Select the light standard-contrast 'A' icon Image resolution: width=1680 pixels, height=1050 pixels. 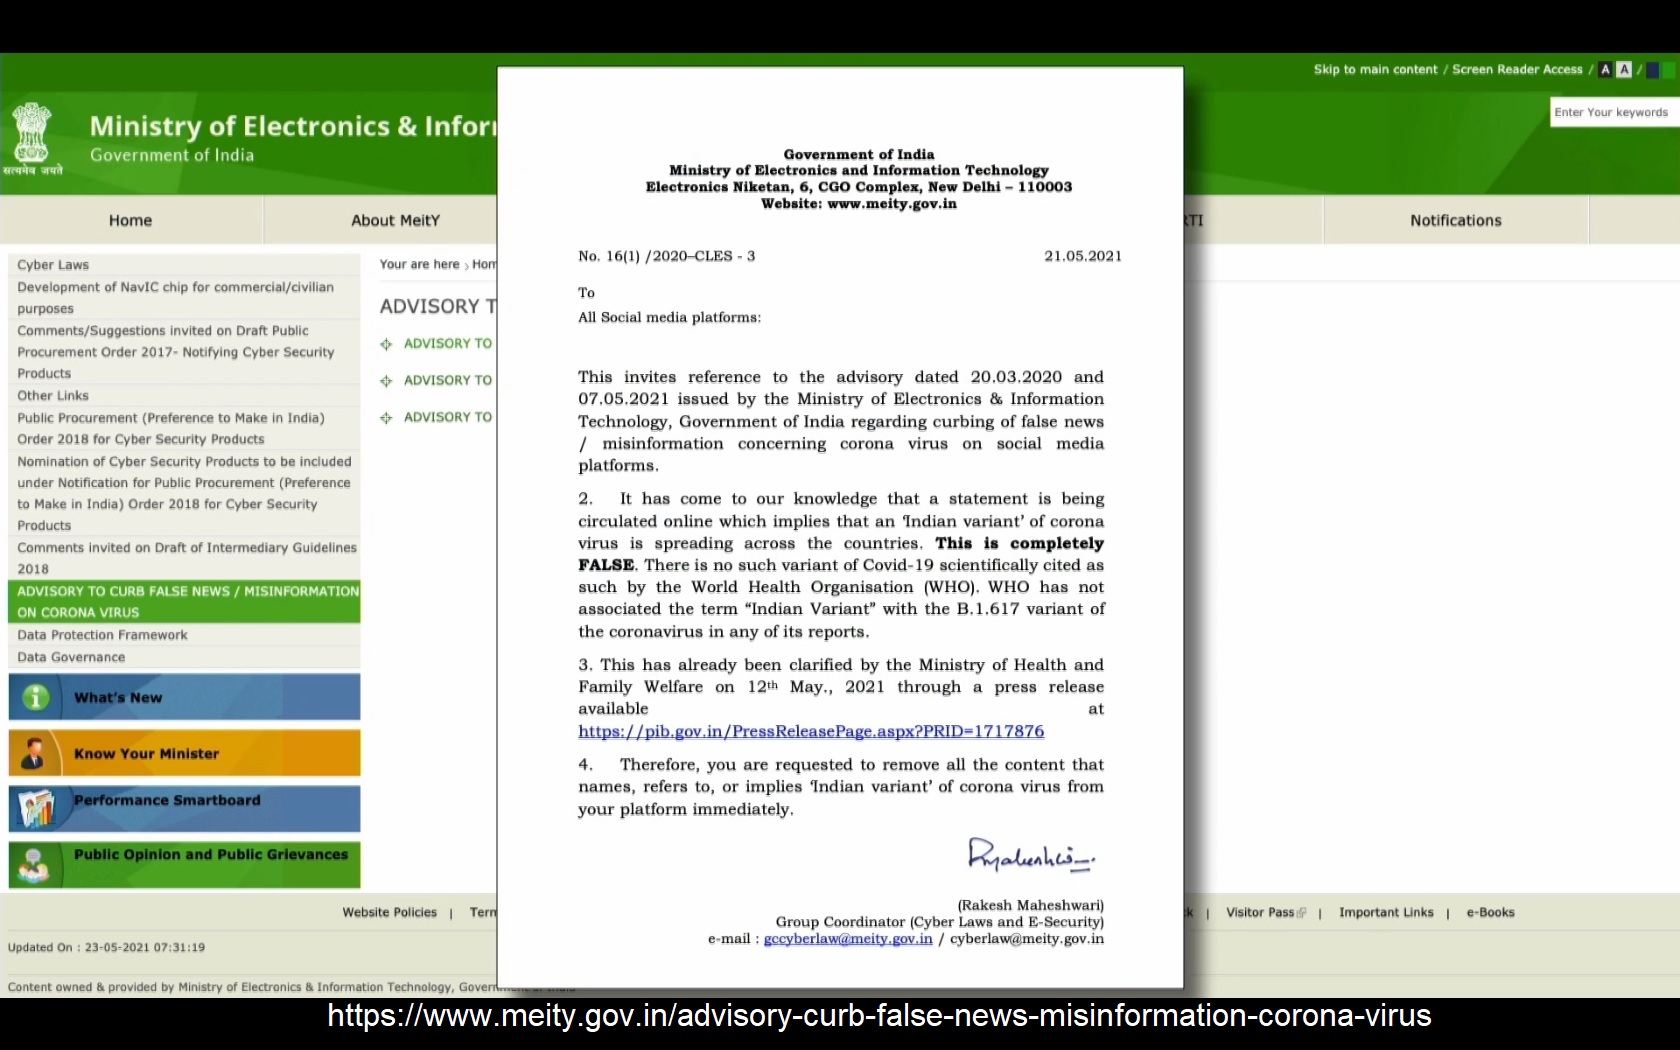tap(1624, 70)
